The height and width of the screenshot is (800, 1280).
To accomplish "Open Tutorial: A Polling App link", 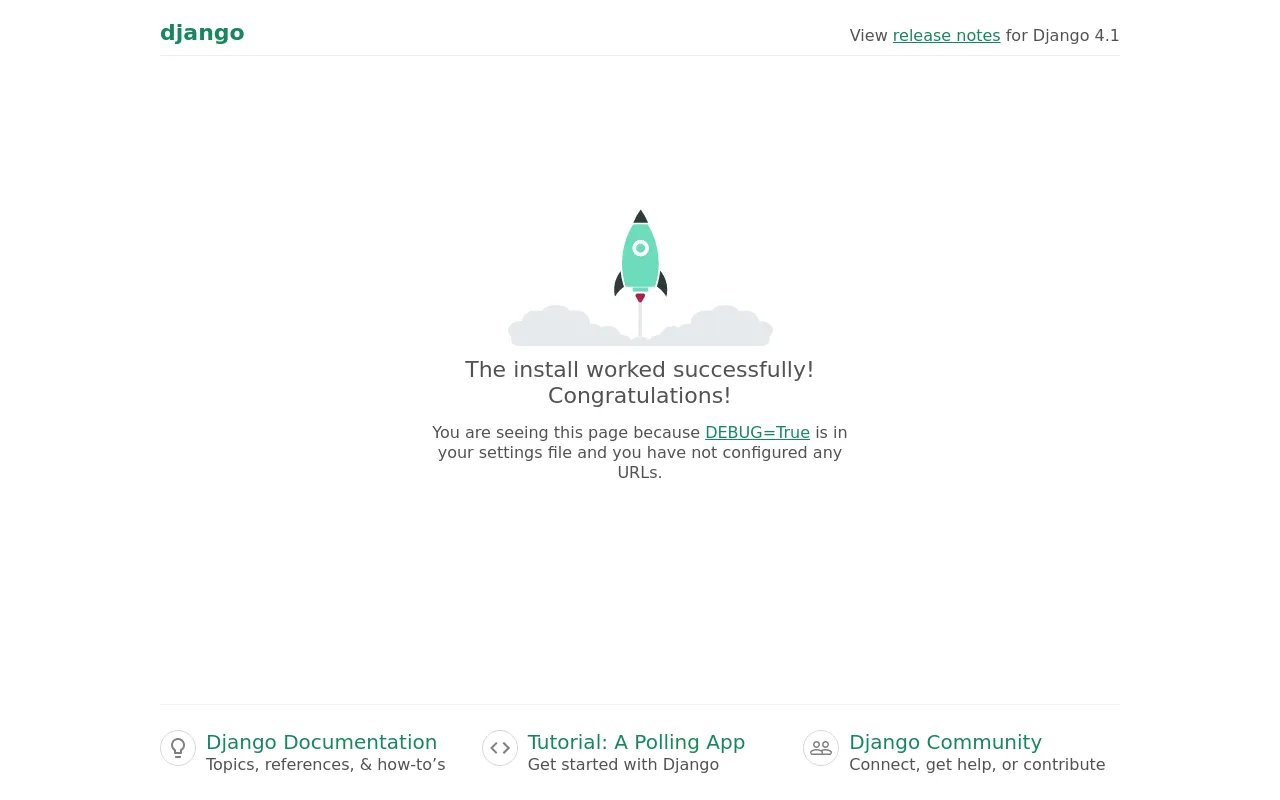I will [636, 742].
